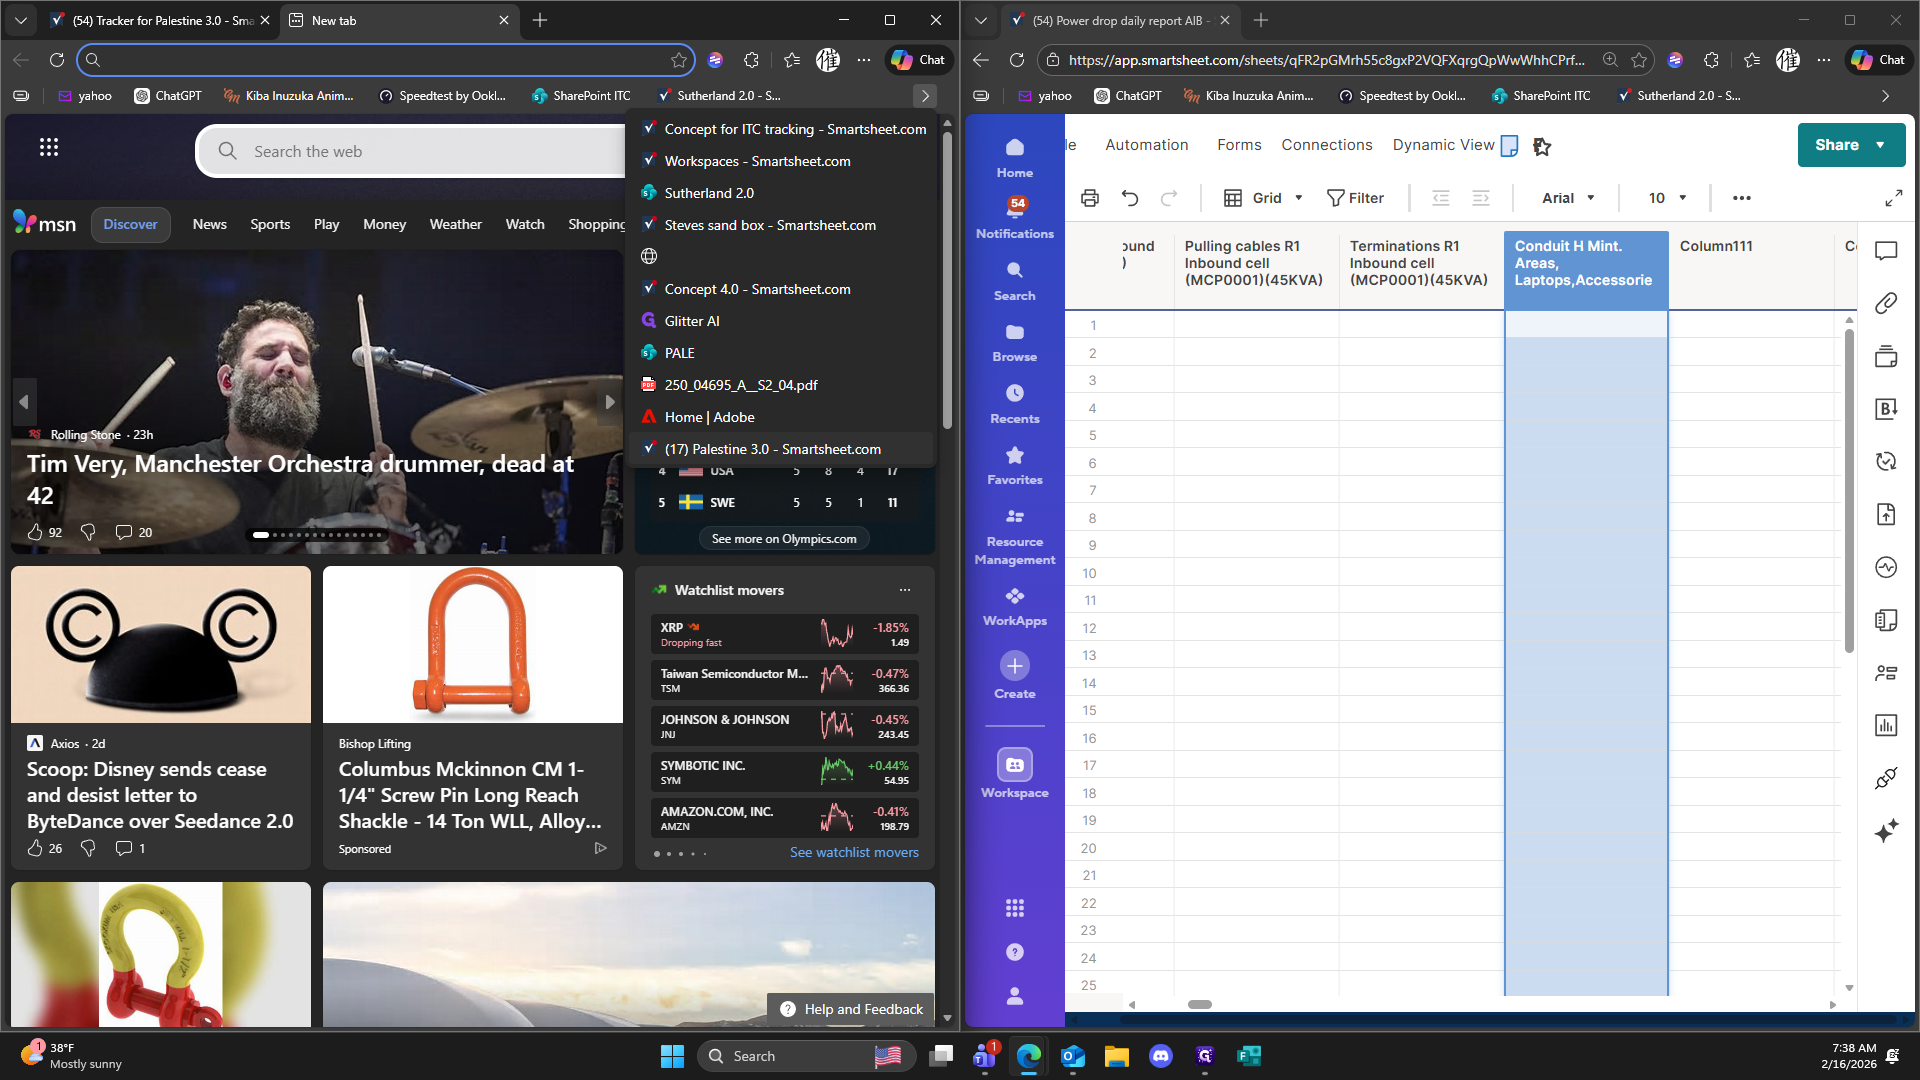The width and height of the screenshot is (1920, 1080).
Task: Open Notifications in Smartsheet sidebar
Action: point(1014,217)
